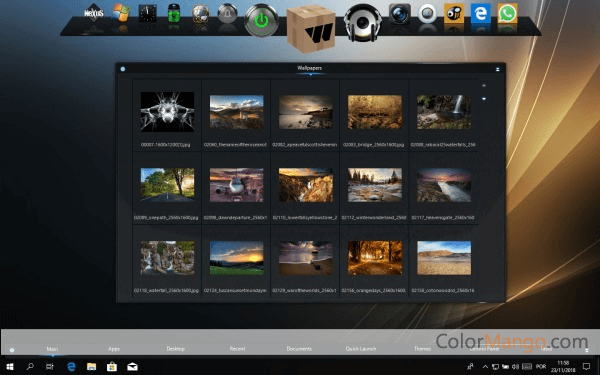Click the down arrow in Wallpapers panel

point(484,99)
